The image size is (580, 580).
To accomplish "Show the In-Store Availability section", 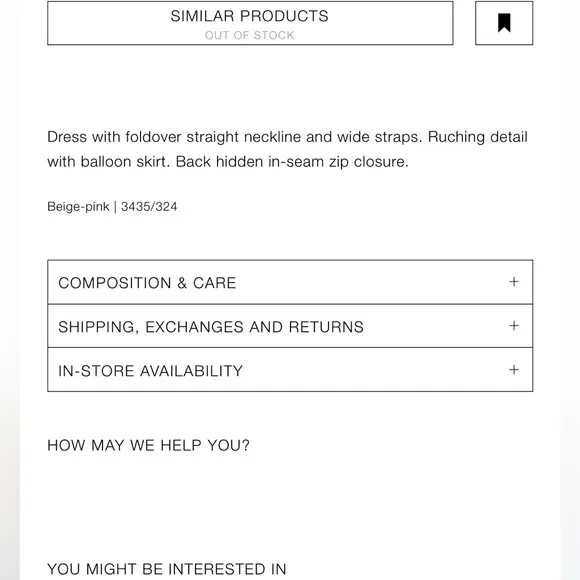I will coord(290,370).
